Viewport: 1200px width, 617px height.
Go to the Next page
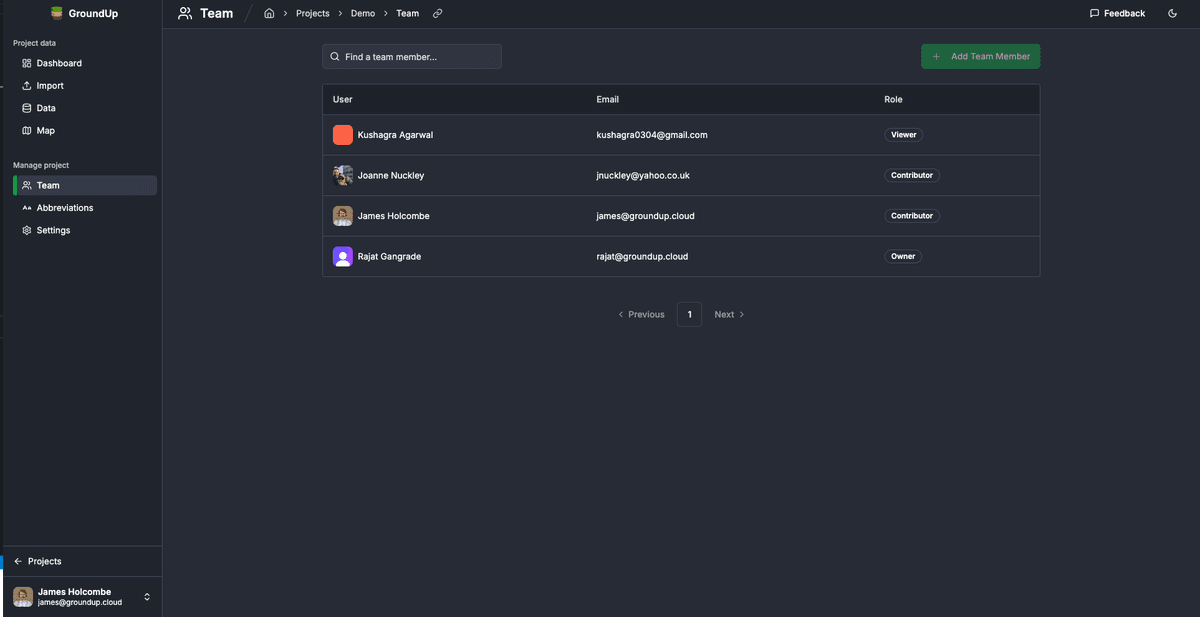tap(729, 314)
